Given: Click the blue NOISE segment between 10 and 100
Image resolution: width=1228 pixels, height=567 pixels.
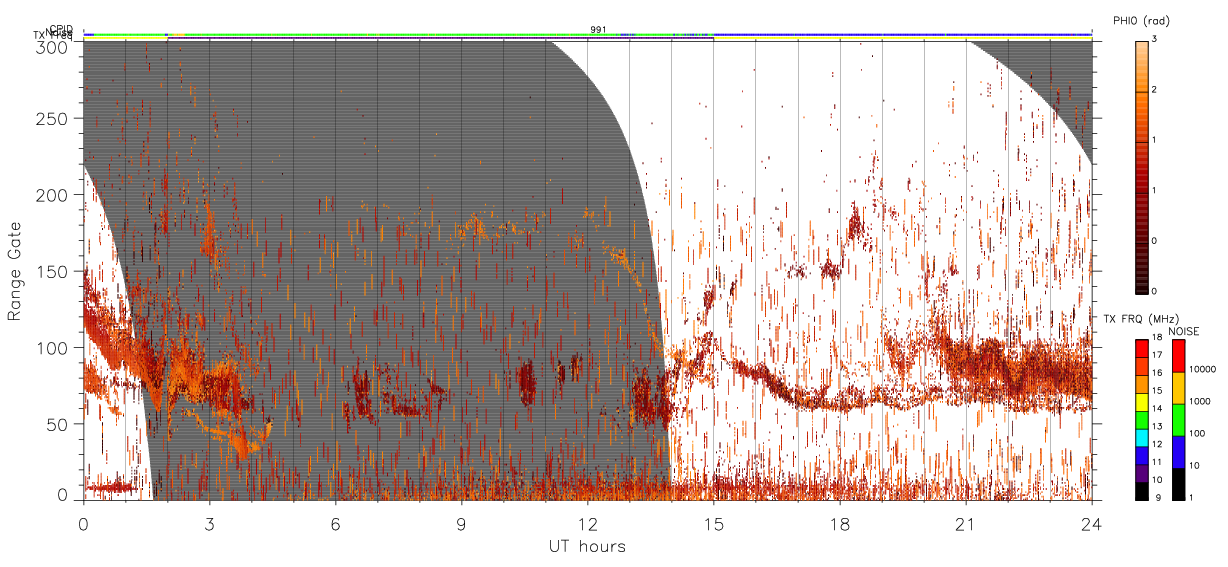Looking at the screenshot, I should pyautogui.click(x=1179, y=451).
